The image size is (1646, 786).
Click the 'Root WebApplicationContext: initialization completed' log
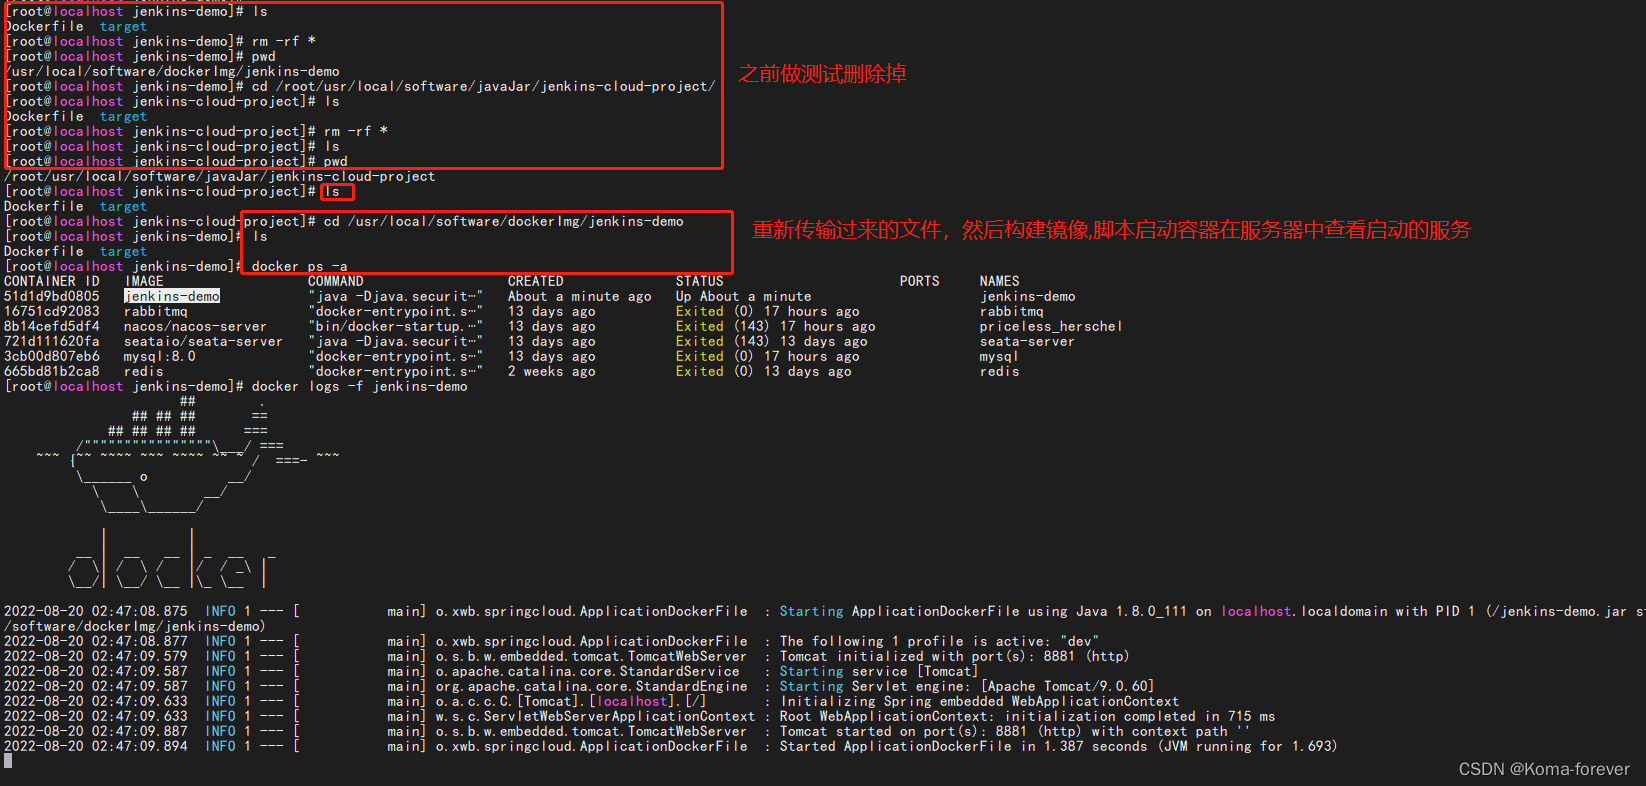point(1028,716)
